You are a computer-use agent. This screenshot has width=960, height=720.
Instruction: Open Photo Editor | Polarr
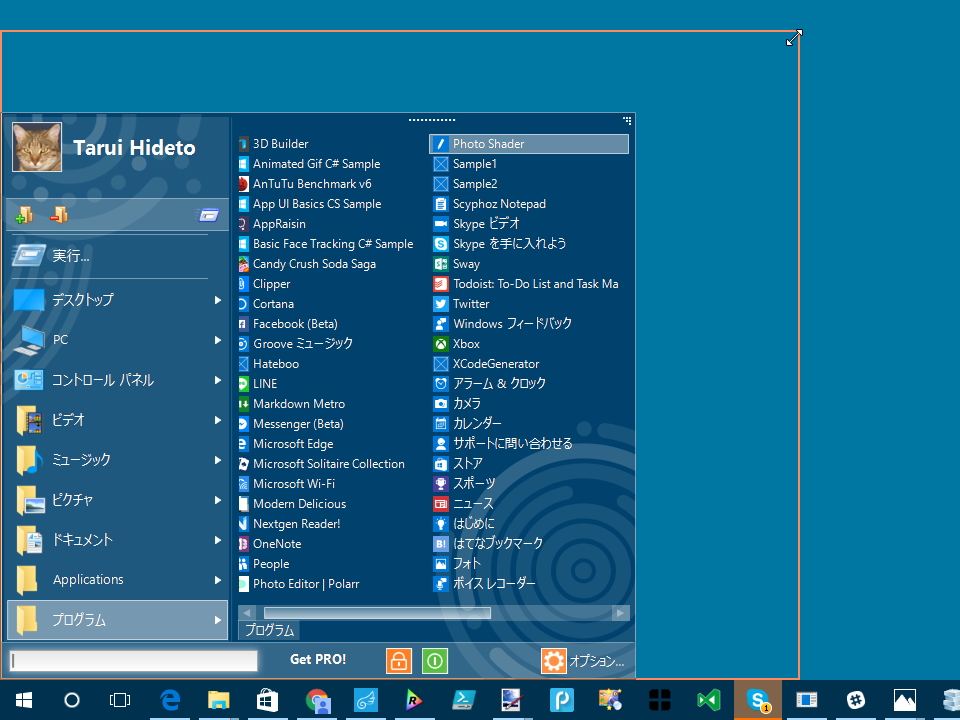[x=299, y=584]
